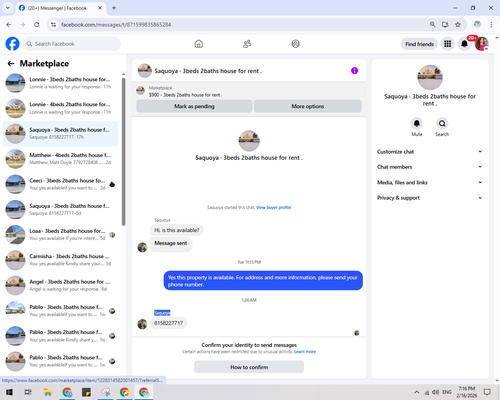
Task: Expand the Privacy & support section
Action: point(430,198)
